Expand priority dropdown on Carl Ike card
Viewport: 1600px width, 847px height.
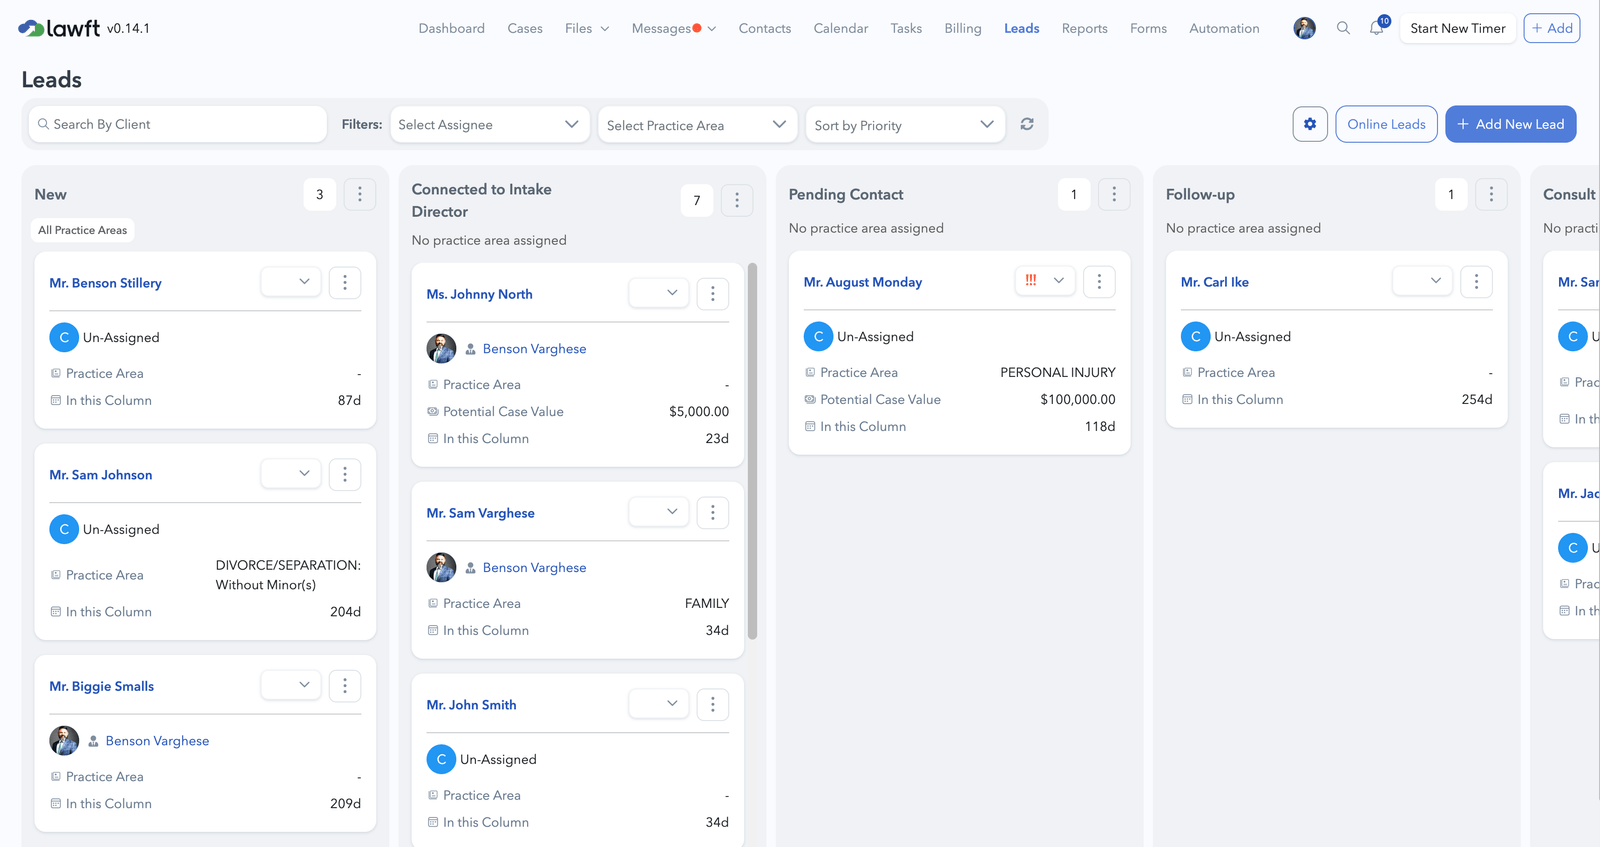(x=1422, y=281)
